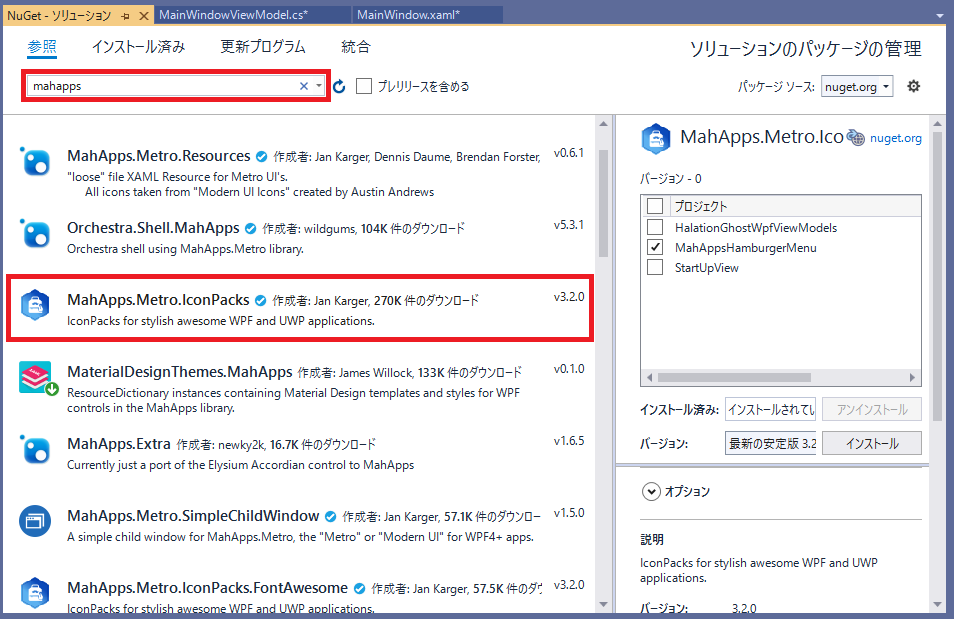Click the v0.6.1 version of MahApps.Metro.Resources
Viewport: 954px width, 619px height.
(x=569, y=153)
